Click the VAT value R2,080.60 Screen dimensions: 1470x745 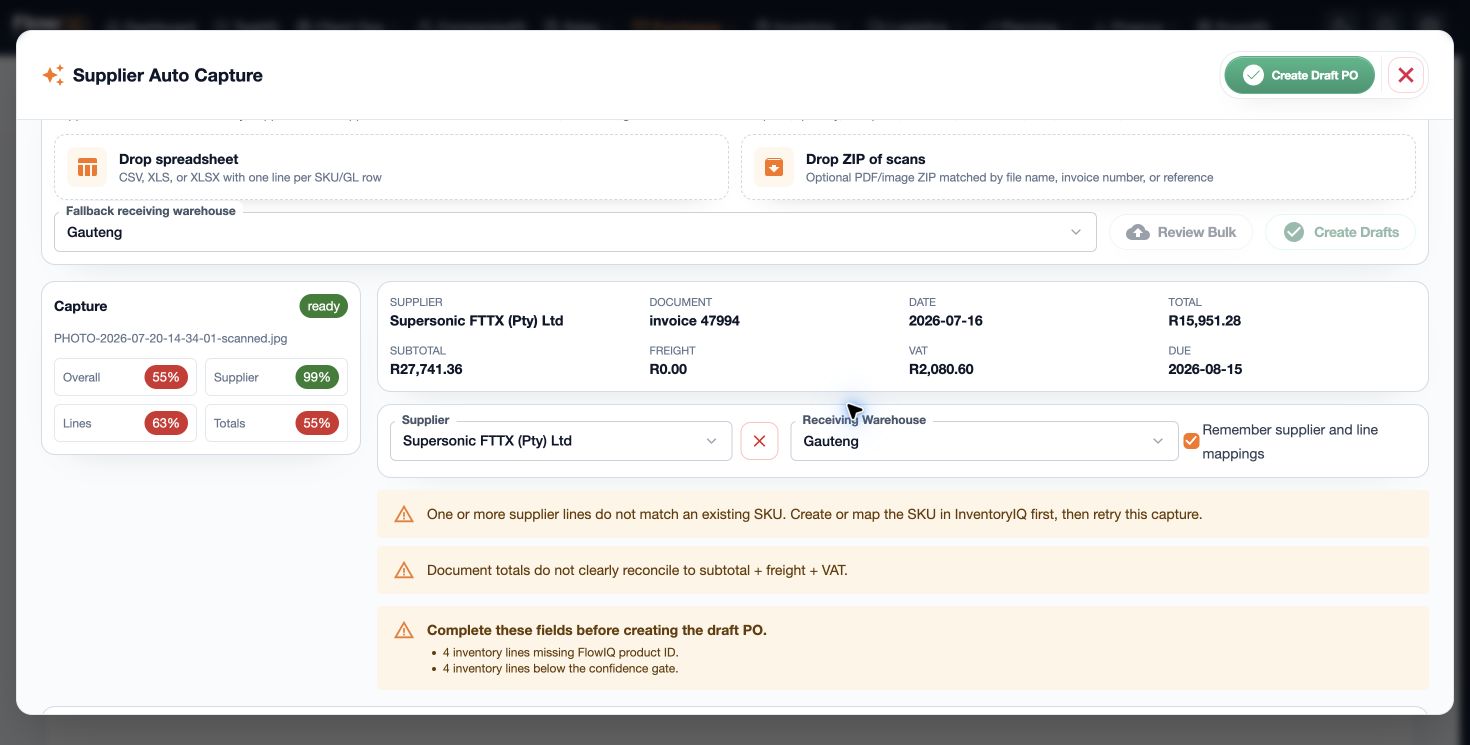pyautogui.click(x=941, y=369)
